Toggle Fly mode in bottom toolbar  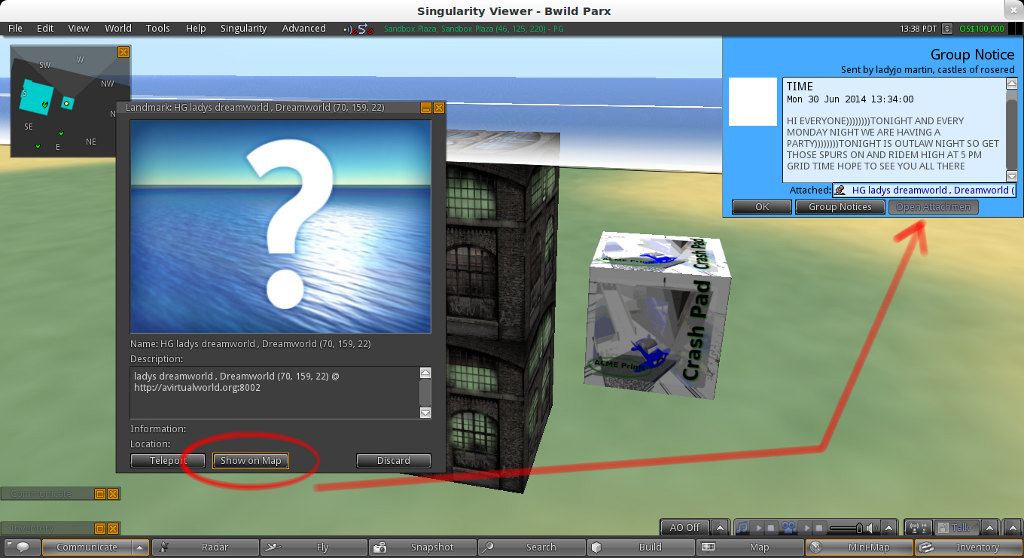(314, 547)
